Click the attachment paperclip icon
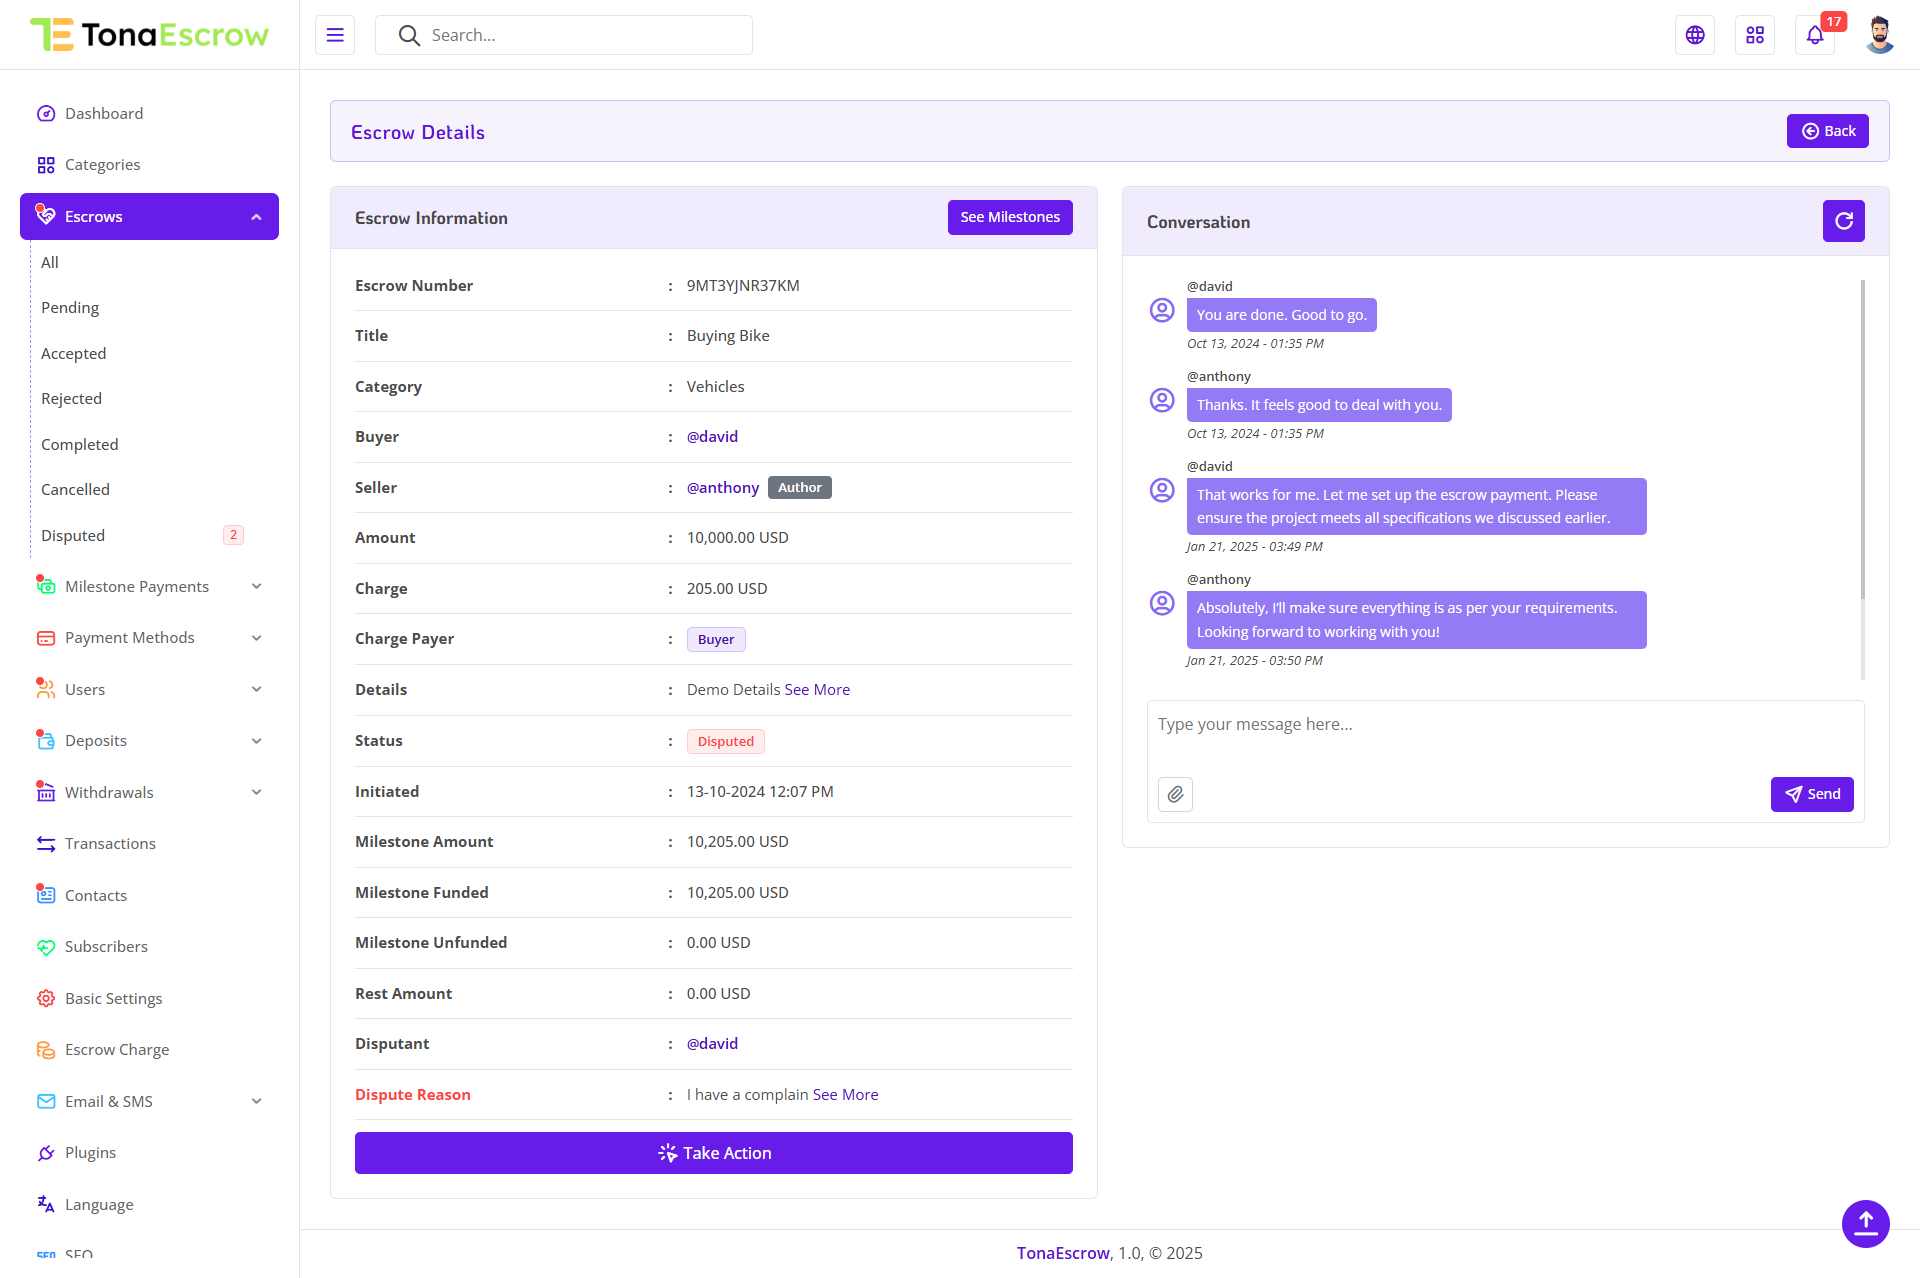This screenshot has height=1278, width=1920. tap(1175, 794)
